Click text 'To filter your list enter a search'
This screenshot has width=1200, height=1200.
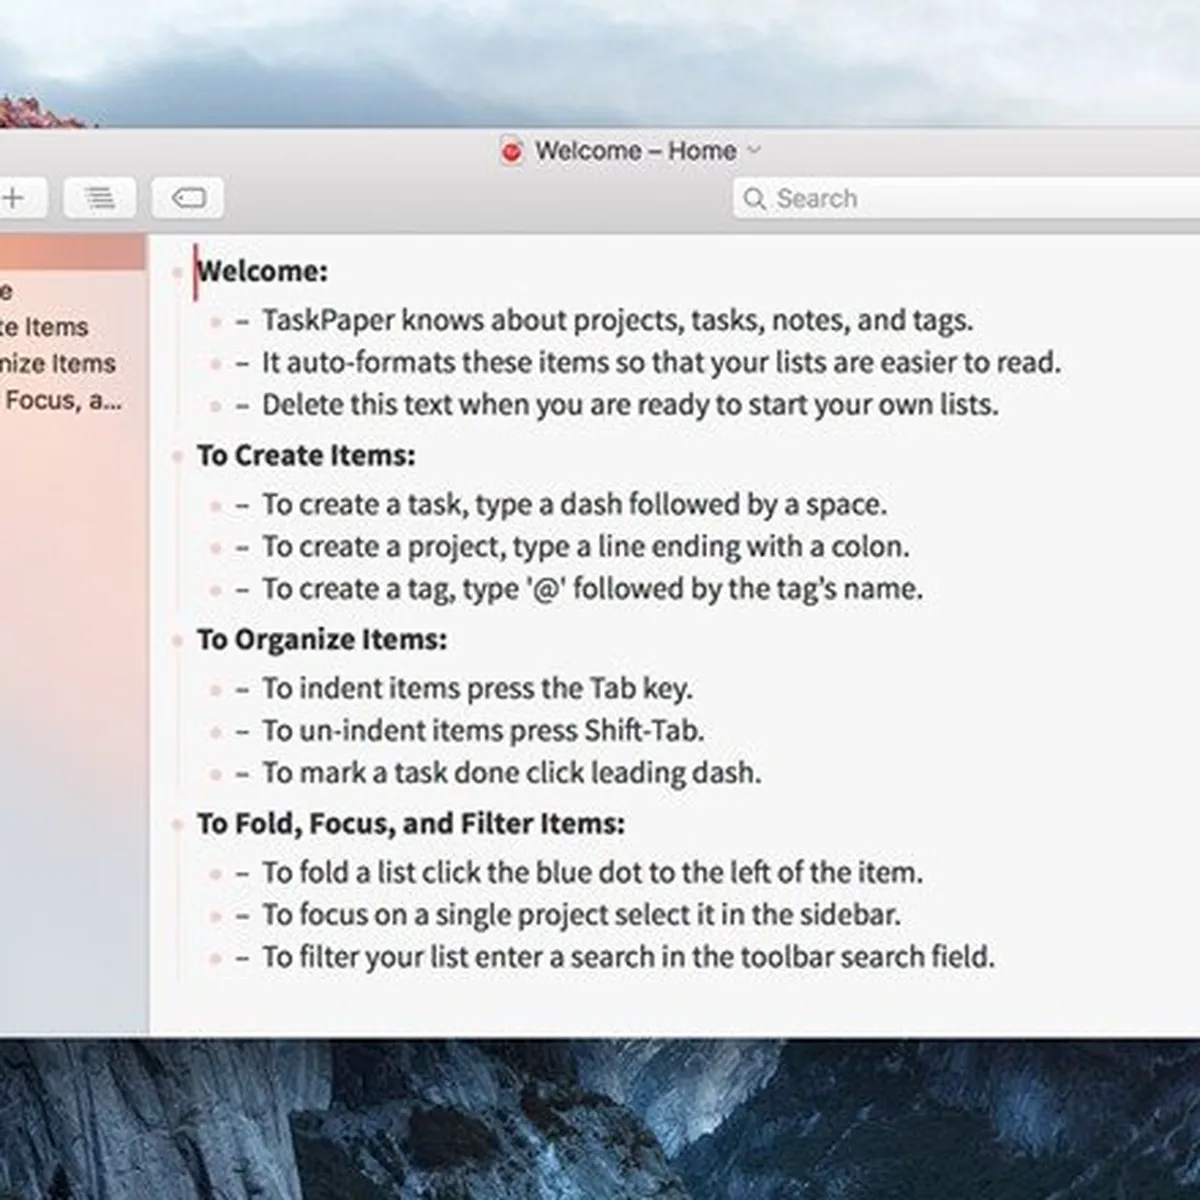(629, 957)
